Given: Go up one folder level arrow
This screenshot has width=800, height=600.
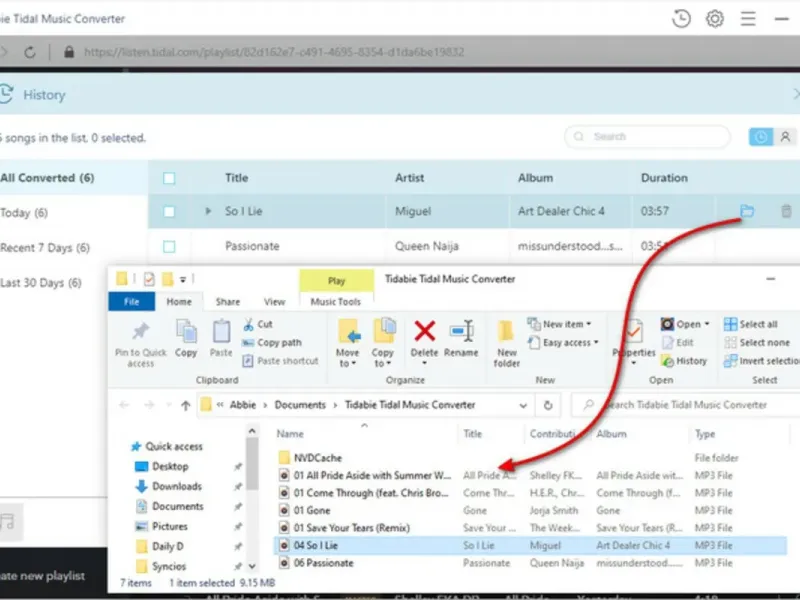Looking at the screenshot, I should (185, 406).
